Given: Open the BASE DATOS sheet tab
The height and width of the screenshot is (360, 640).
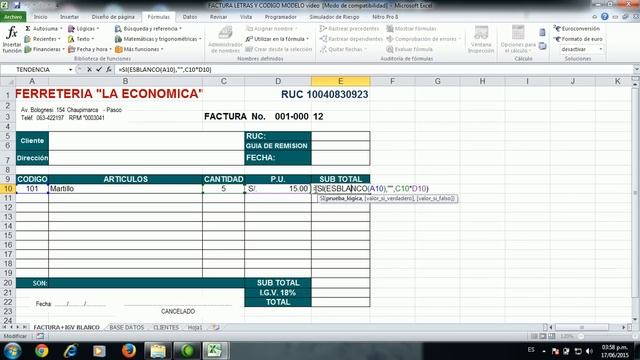Looking at the screenshot, I should click(x=127, y=327).
